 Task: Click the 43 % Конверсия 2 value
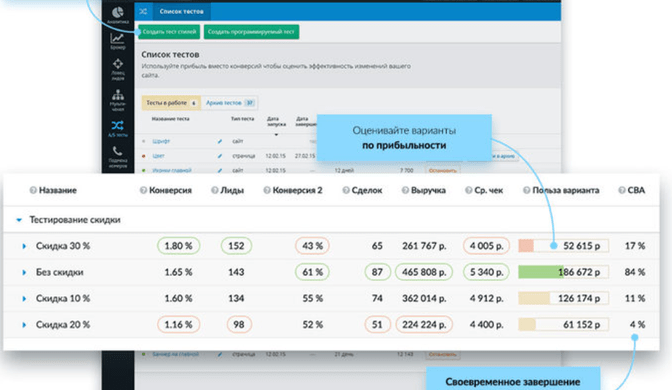(x=312, y=246)
